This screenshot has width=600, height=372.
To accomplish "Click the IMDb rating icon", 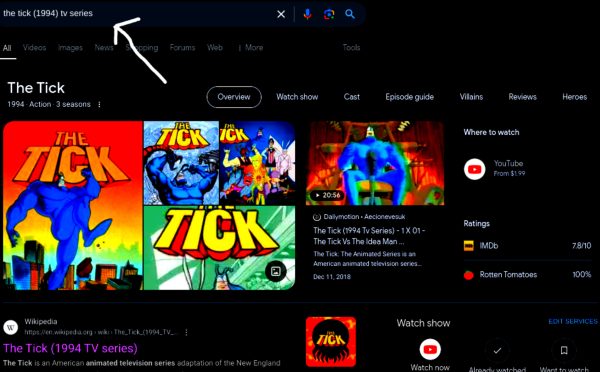I will 469,246.
